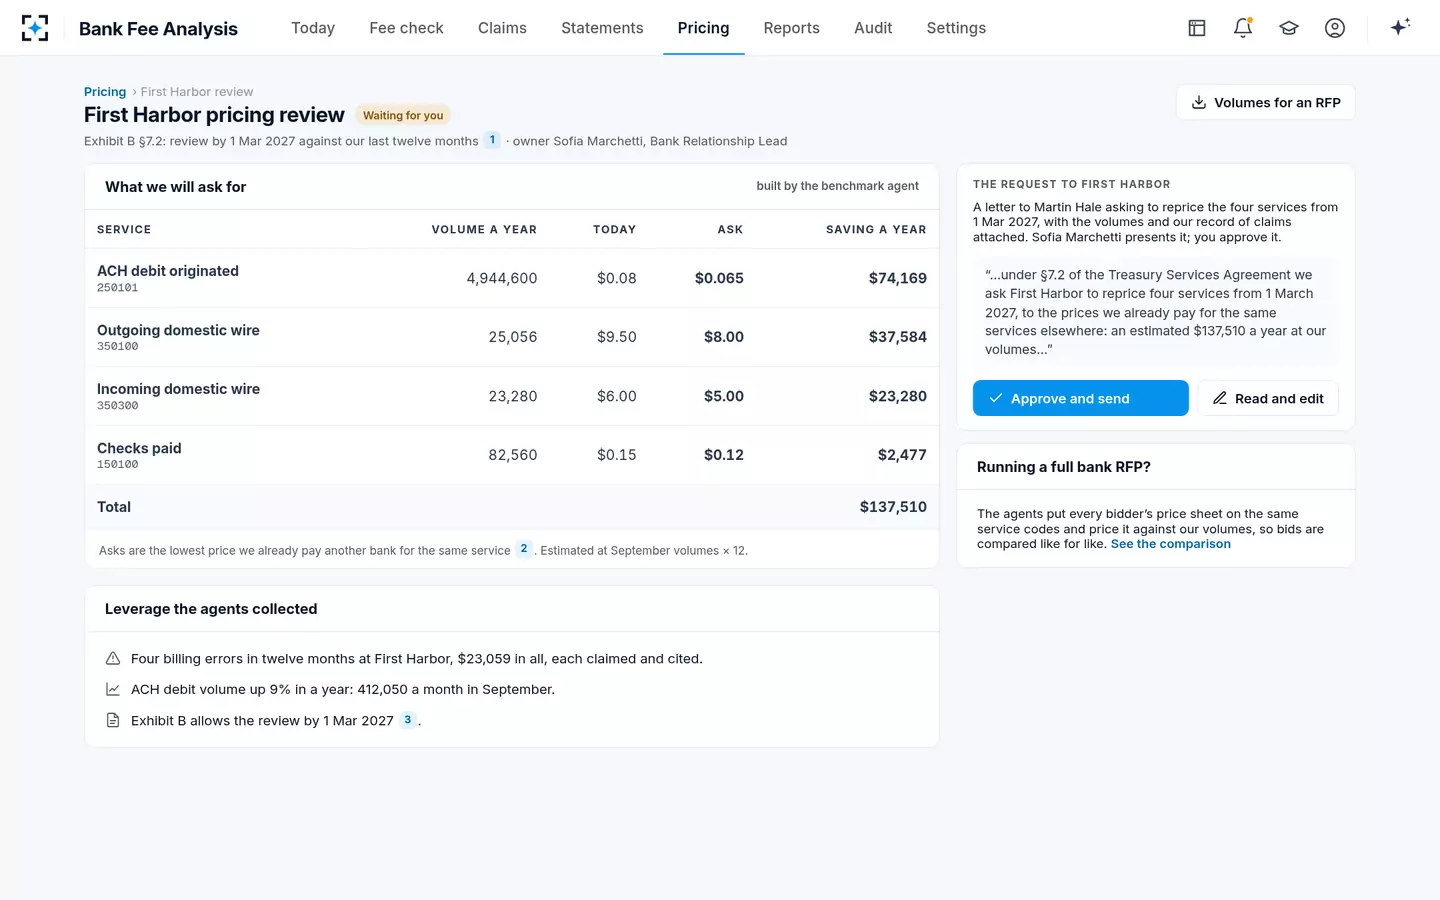Click the Saving a Year column header
This screenshot has height=900, width=1440.
click(876, 230)
